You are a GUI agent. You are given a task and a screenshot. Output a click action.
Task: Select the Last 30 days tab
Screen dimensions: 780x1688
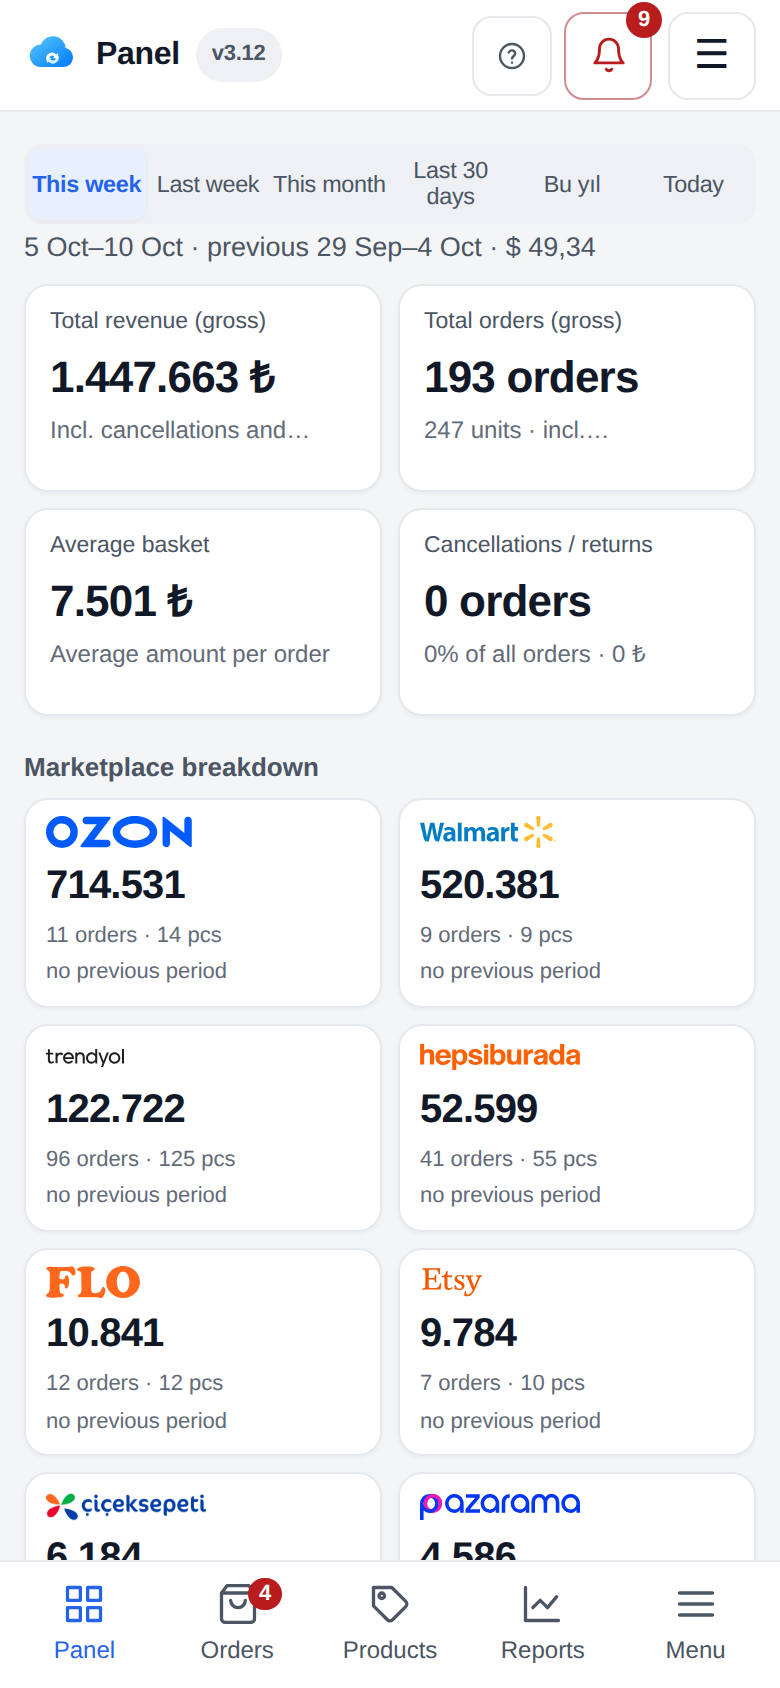(x=451, y=184)
